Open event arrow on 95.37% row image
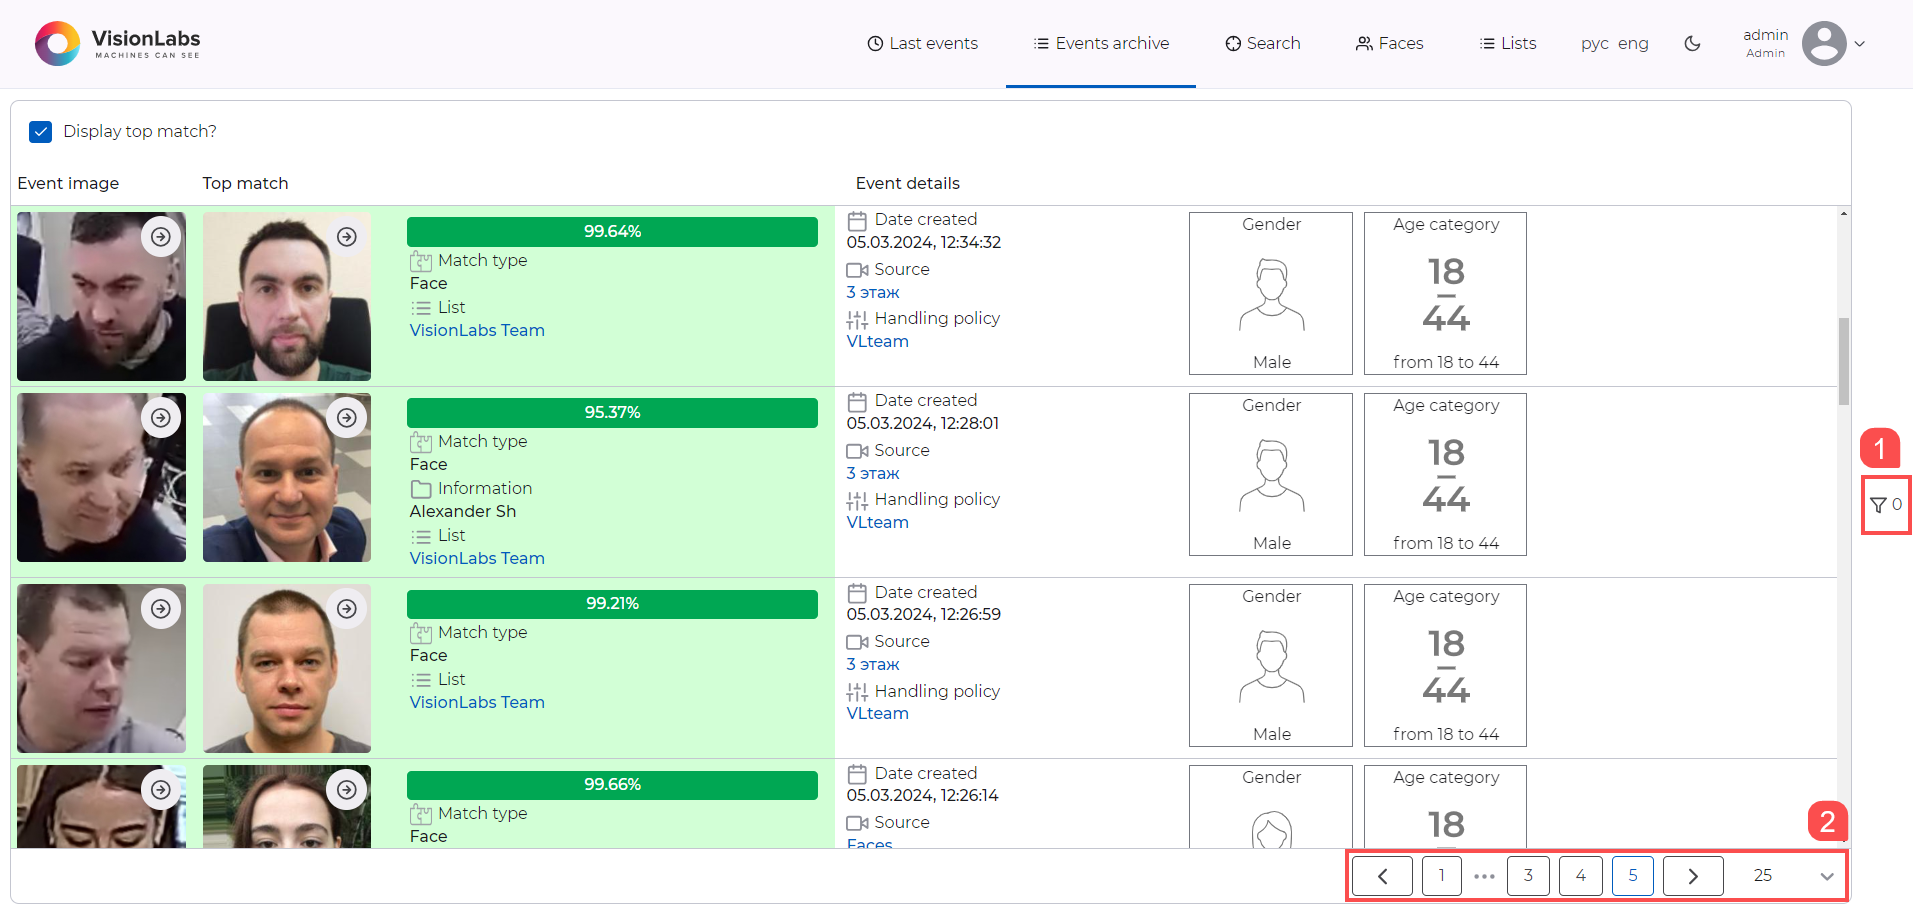 161,418
